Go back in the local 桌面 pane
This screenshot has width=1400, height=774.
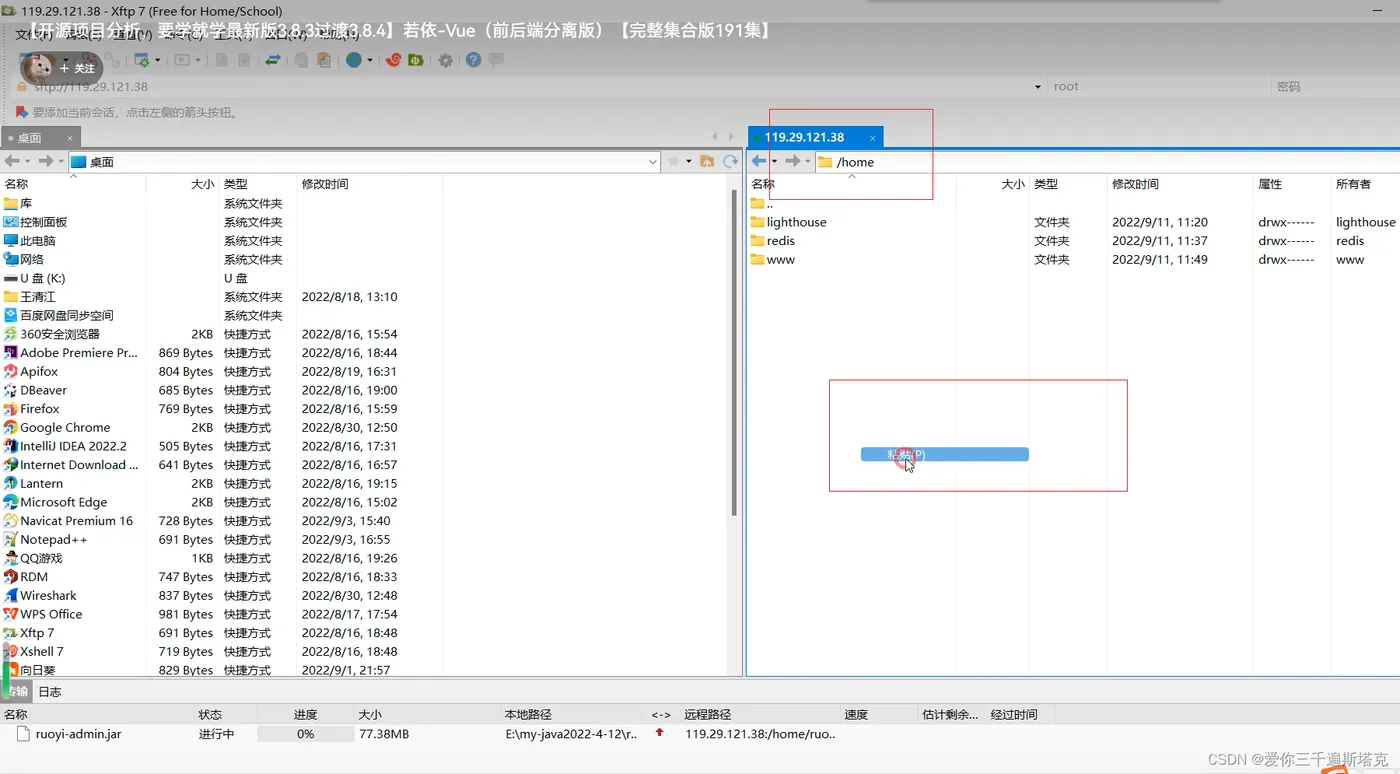click(12, 161)
